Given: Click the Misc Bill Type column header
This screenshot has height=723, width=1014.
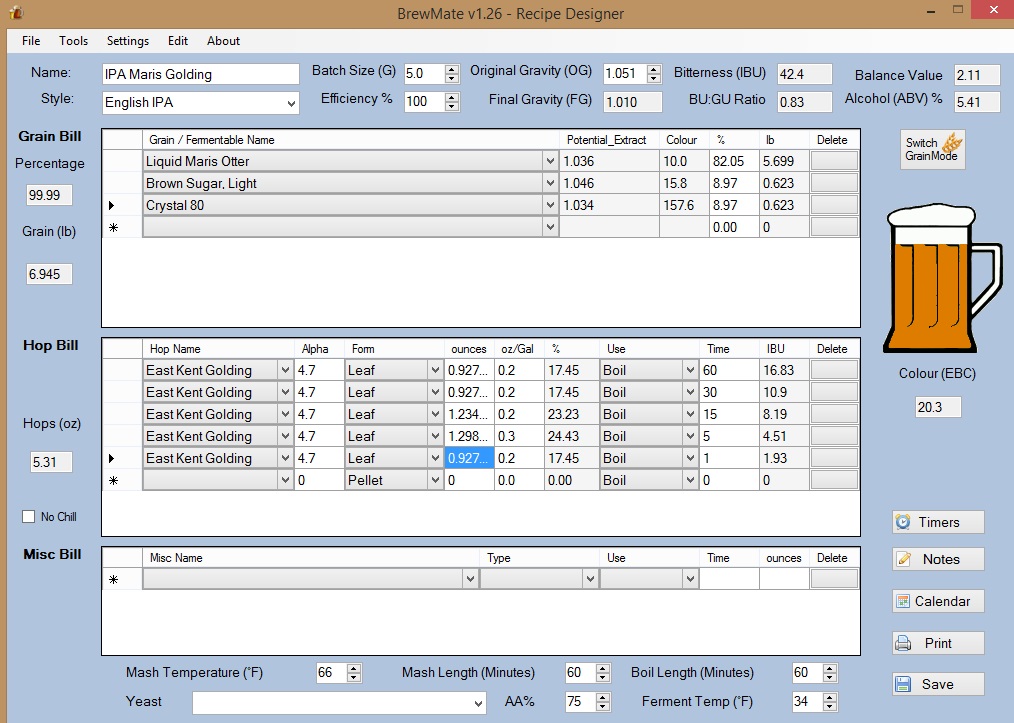Looking at the screenshot, I should pyautogui.click(x=539, y=557).
